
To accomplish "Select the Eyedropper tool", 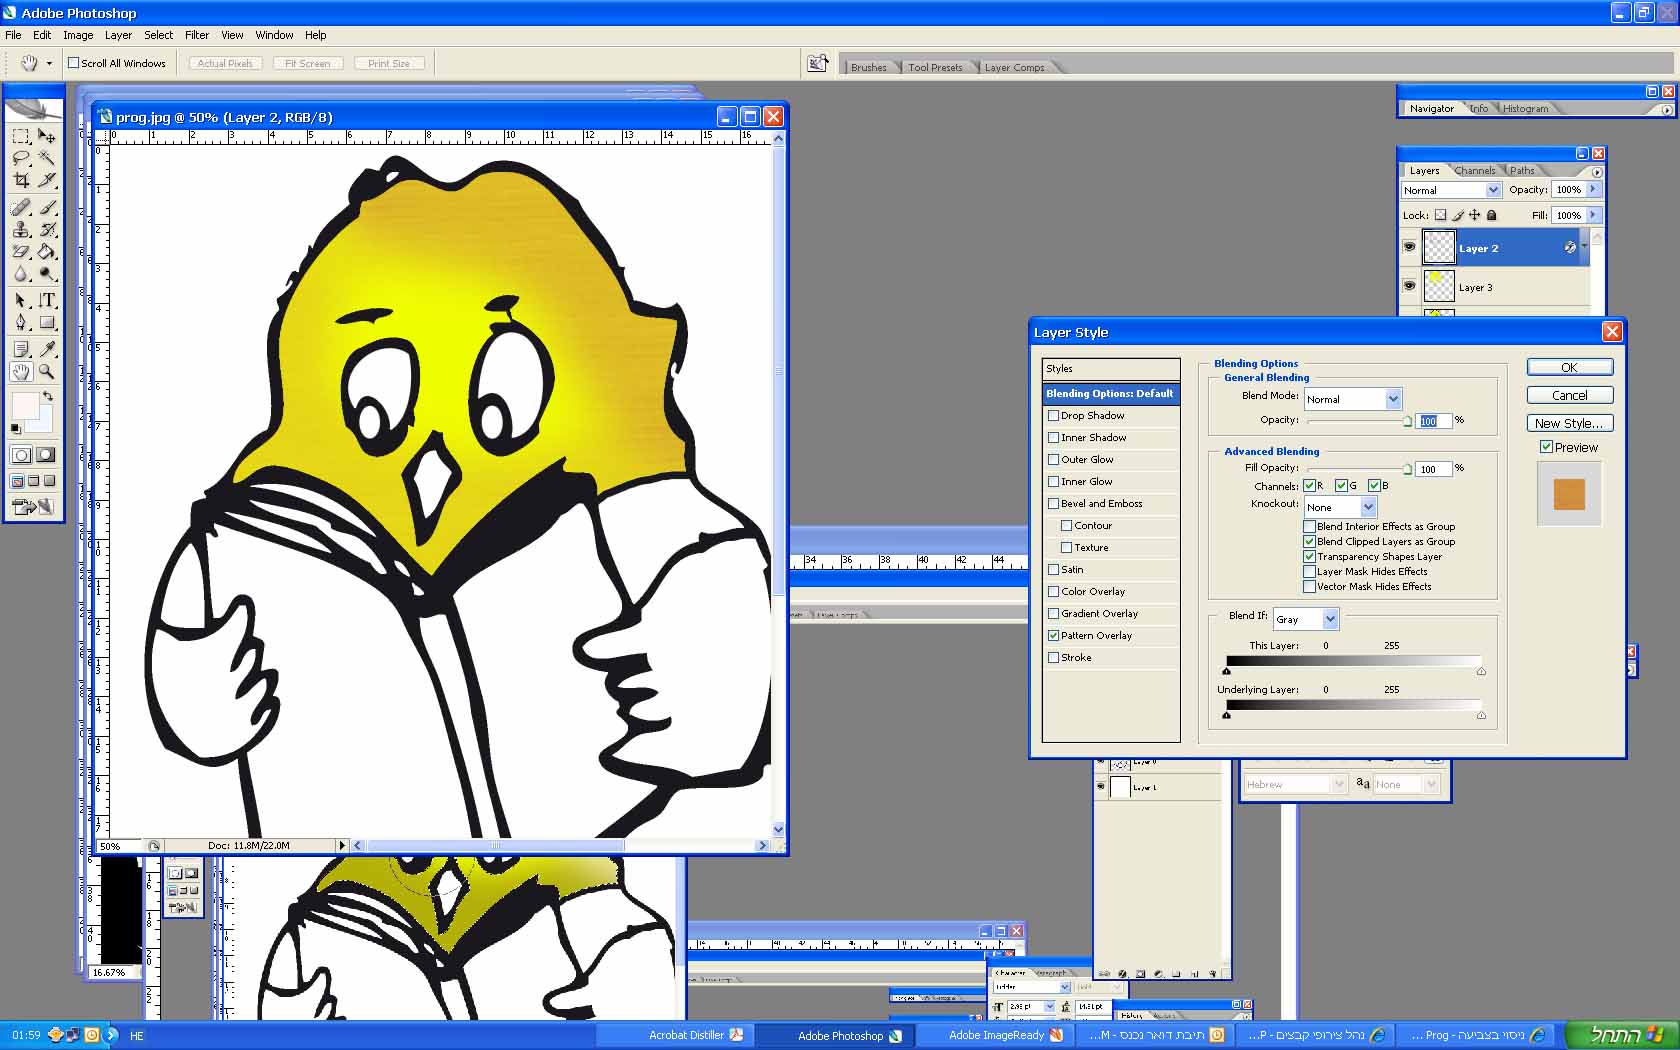I will tap(47, 349).
